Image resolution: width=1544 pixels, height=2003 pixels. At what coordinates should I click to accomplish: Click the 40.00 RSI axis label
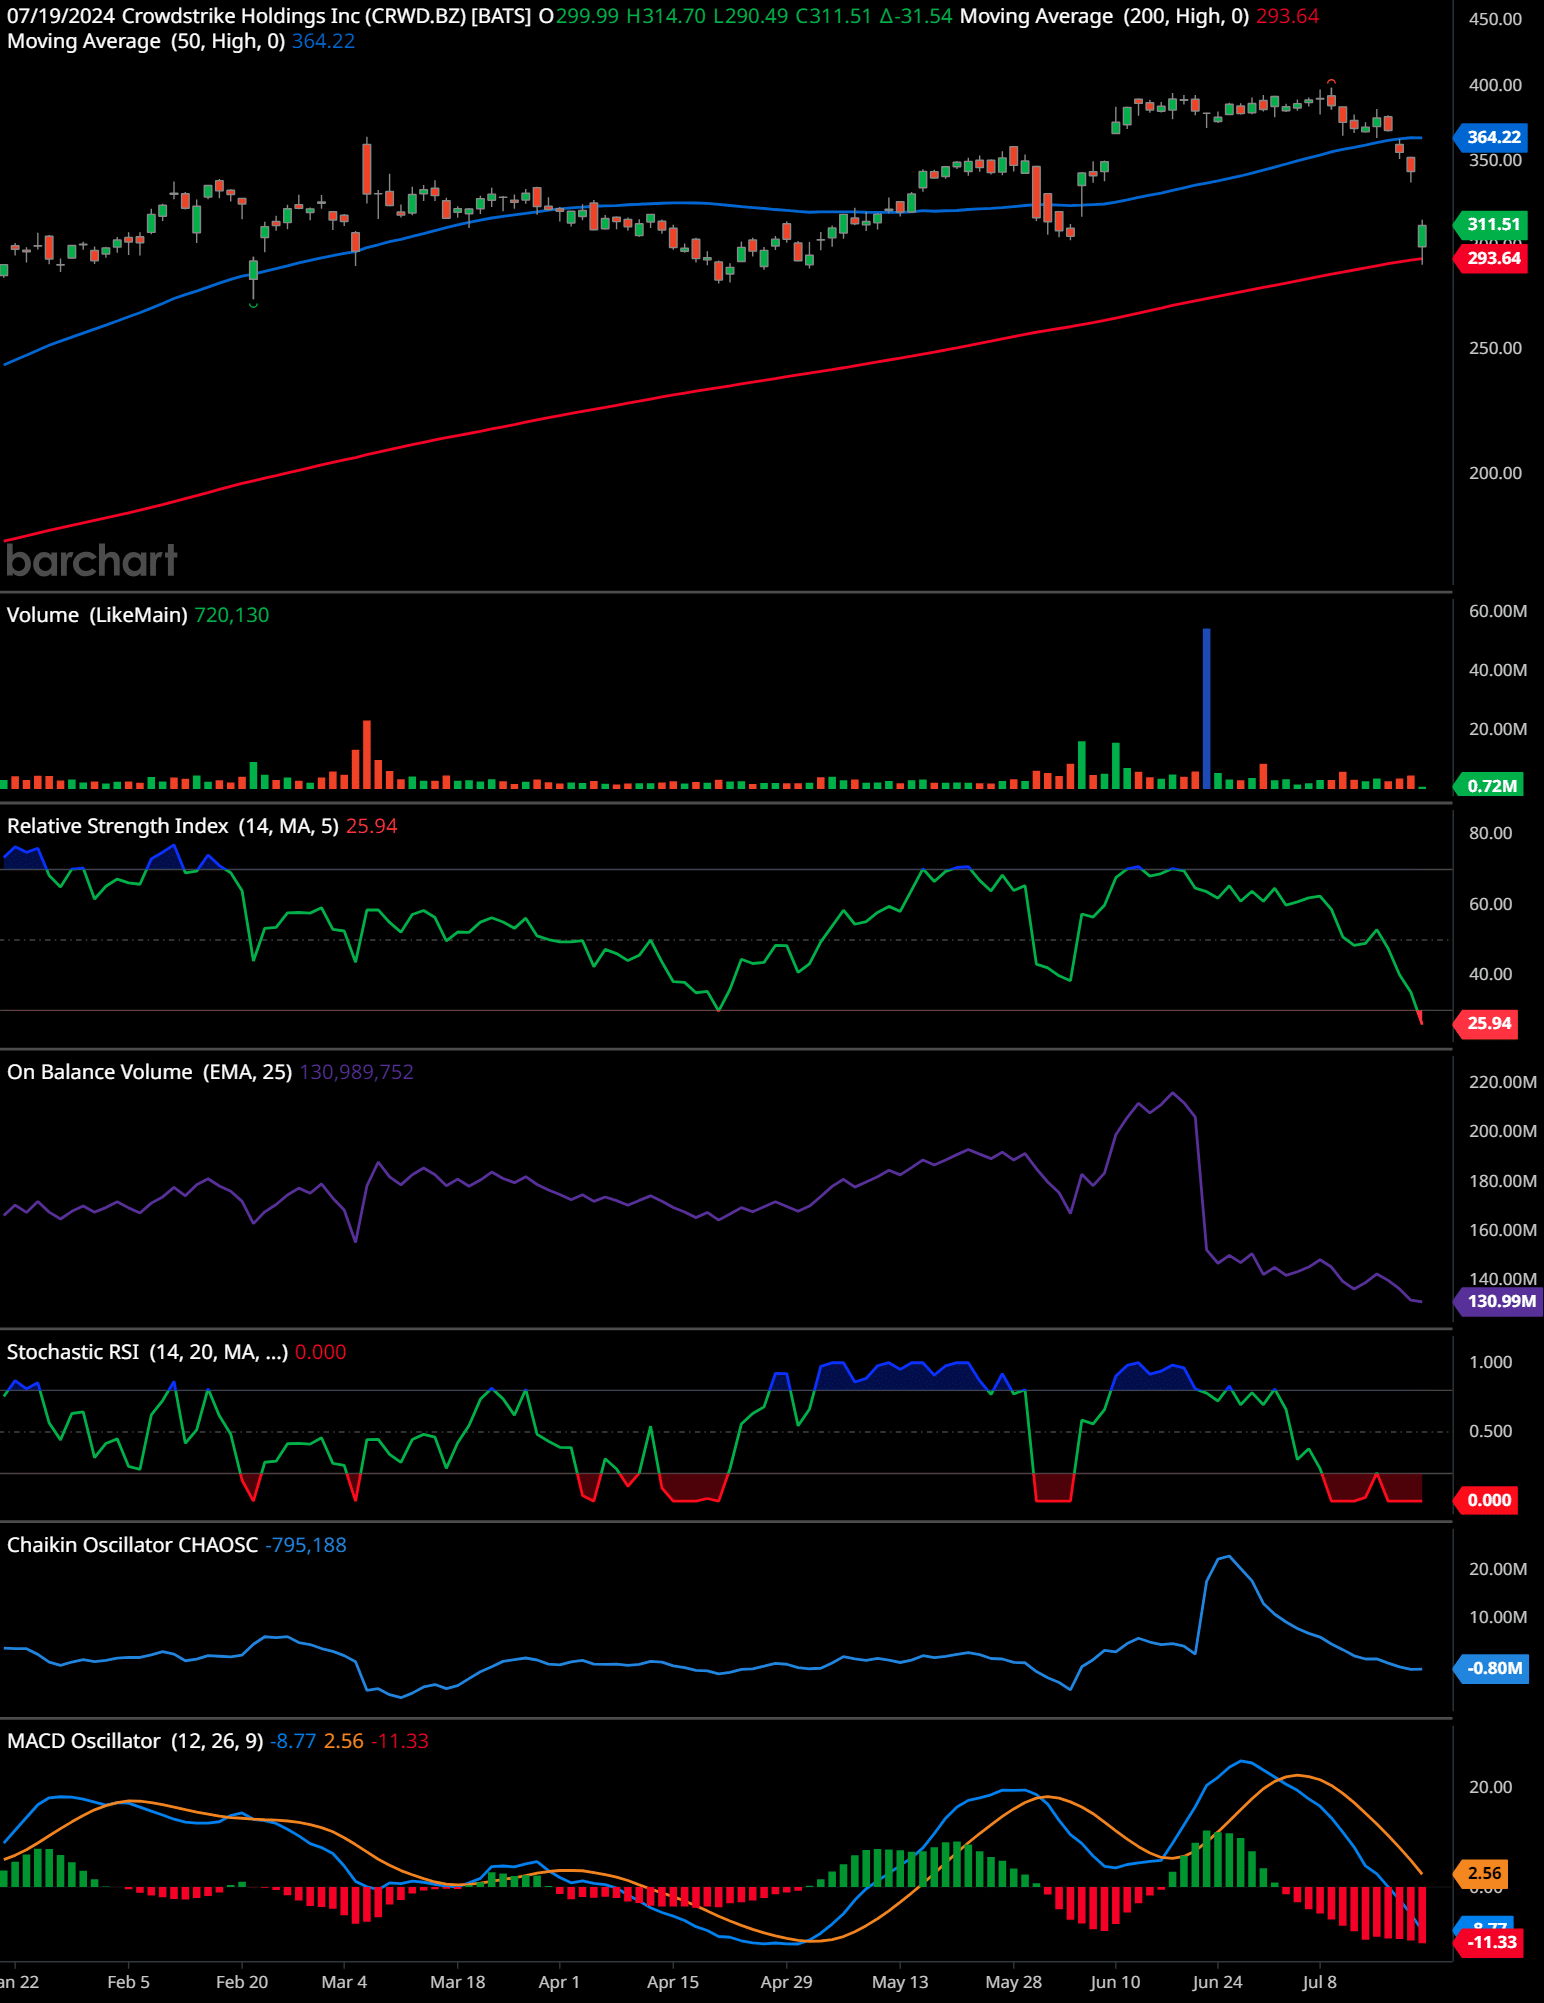1490,974
